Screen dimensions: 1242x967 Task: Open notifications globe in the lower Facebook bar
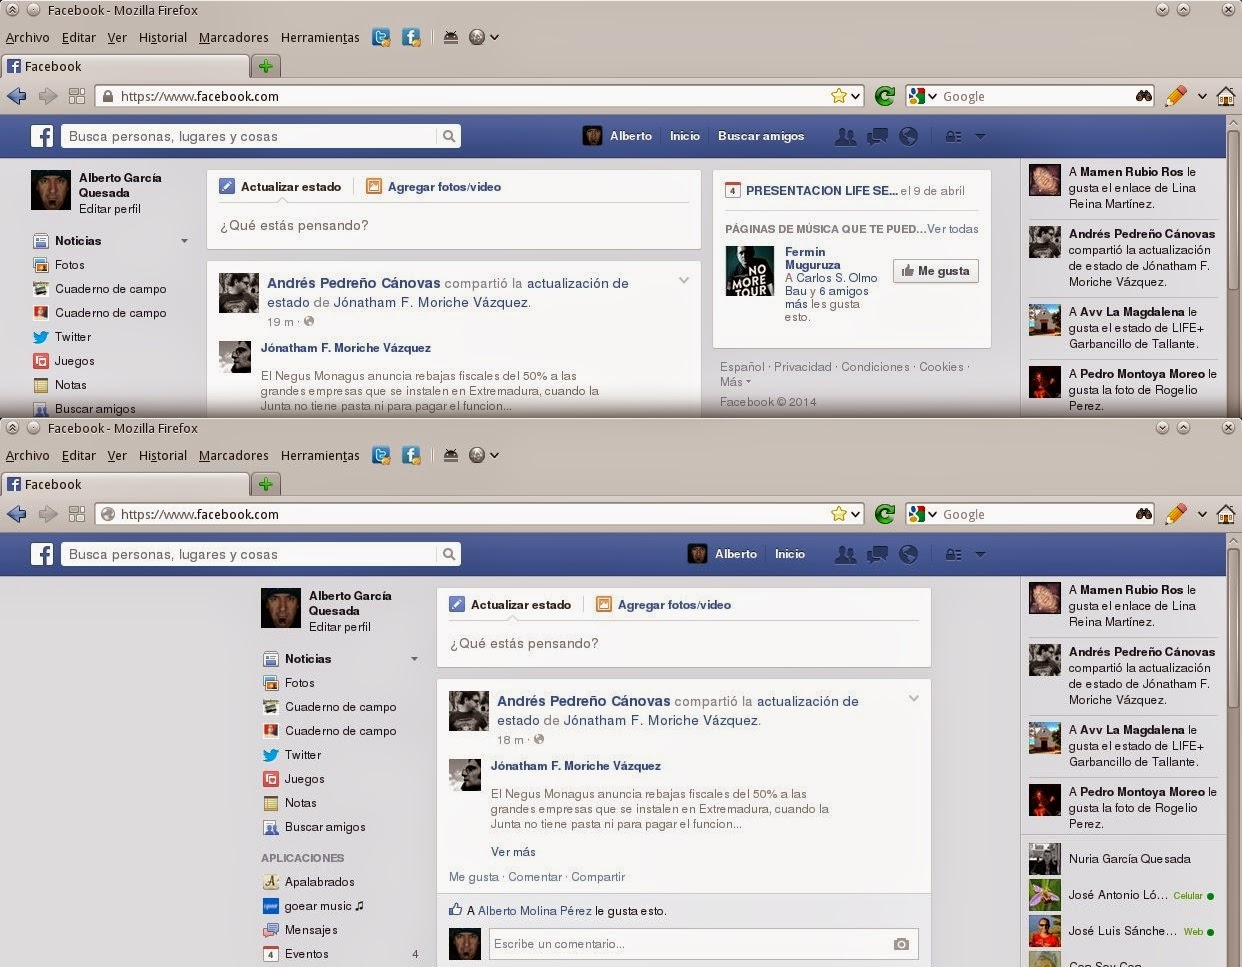(x=908, y=554)
